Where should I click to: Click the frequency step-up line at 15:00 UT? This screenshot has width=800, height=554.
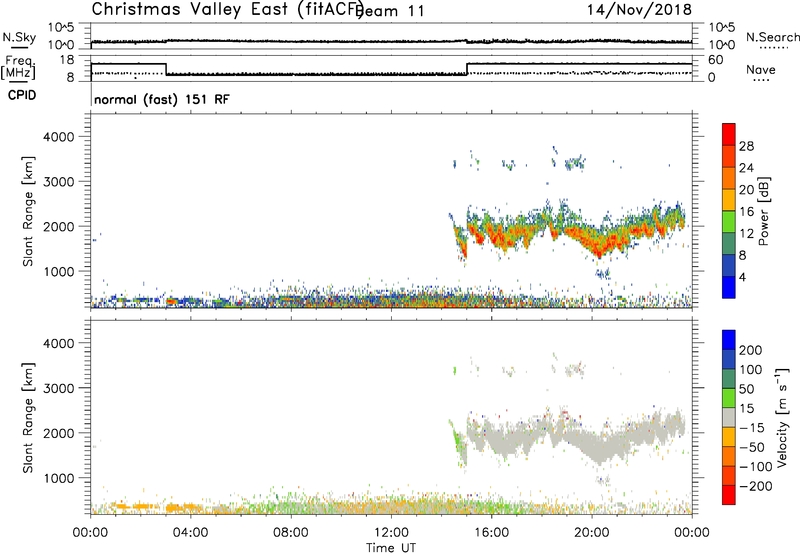(467, 69)
